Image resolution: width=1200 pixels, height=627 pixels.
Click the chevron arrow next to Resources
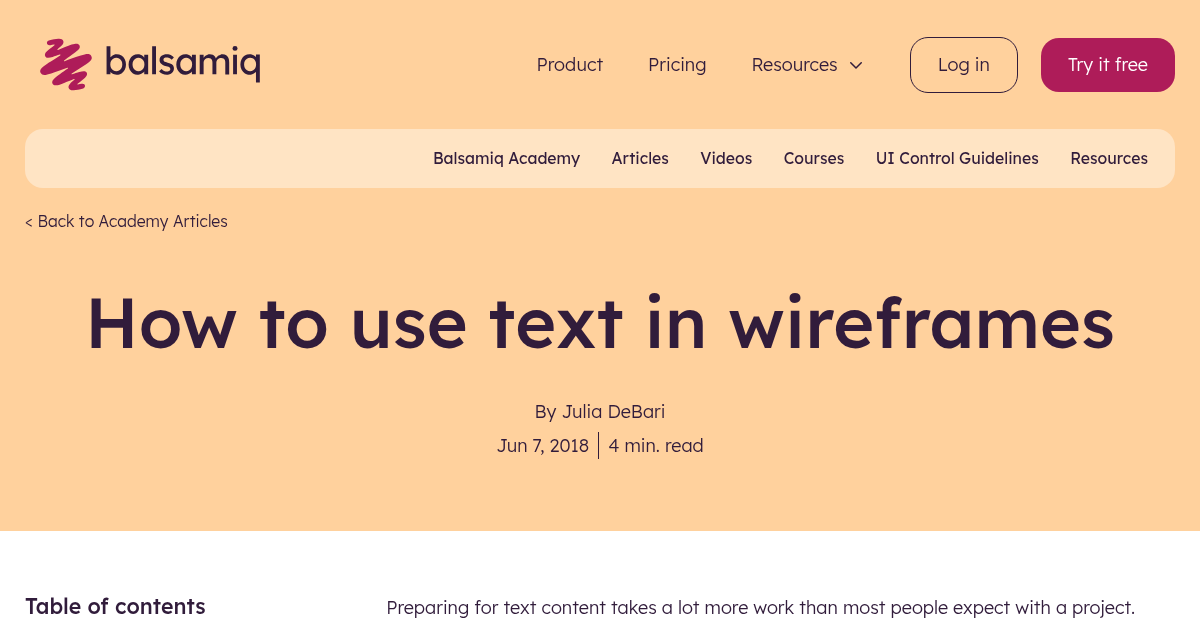(x=856, y=65)
